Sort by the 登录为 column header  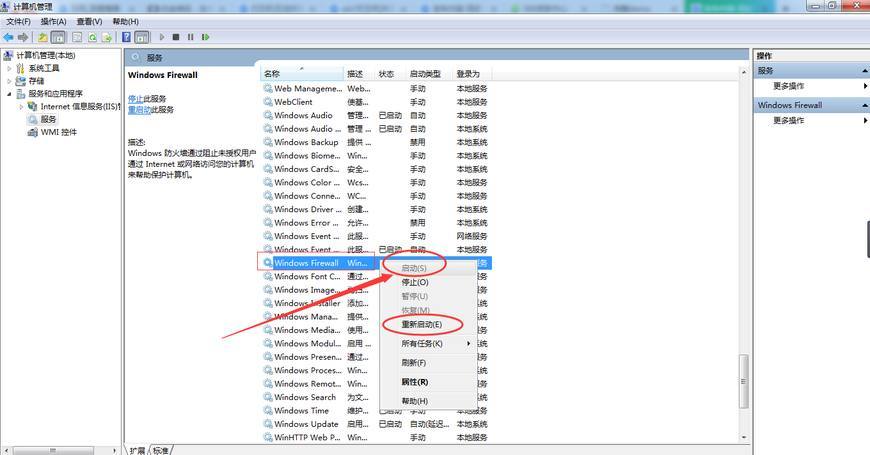[x=472, y=74]
